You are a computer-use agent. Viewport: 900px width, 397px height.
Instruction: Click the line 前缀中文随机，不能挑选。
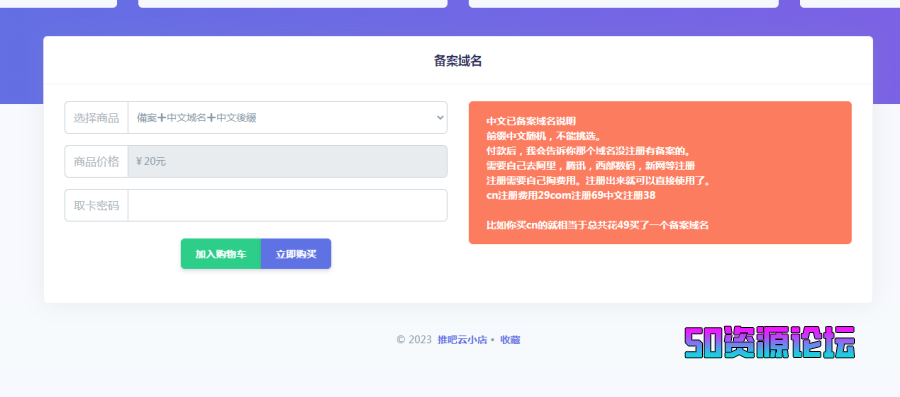[544, 136]
